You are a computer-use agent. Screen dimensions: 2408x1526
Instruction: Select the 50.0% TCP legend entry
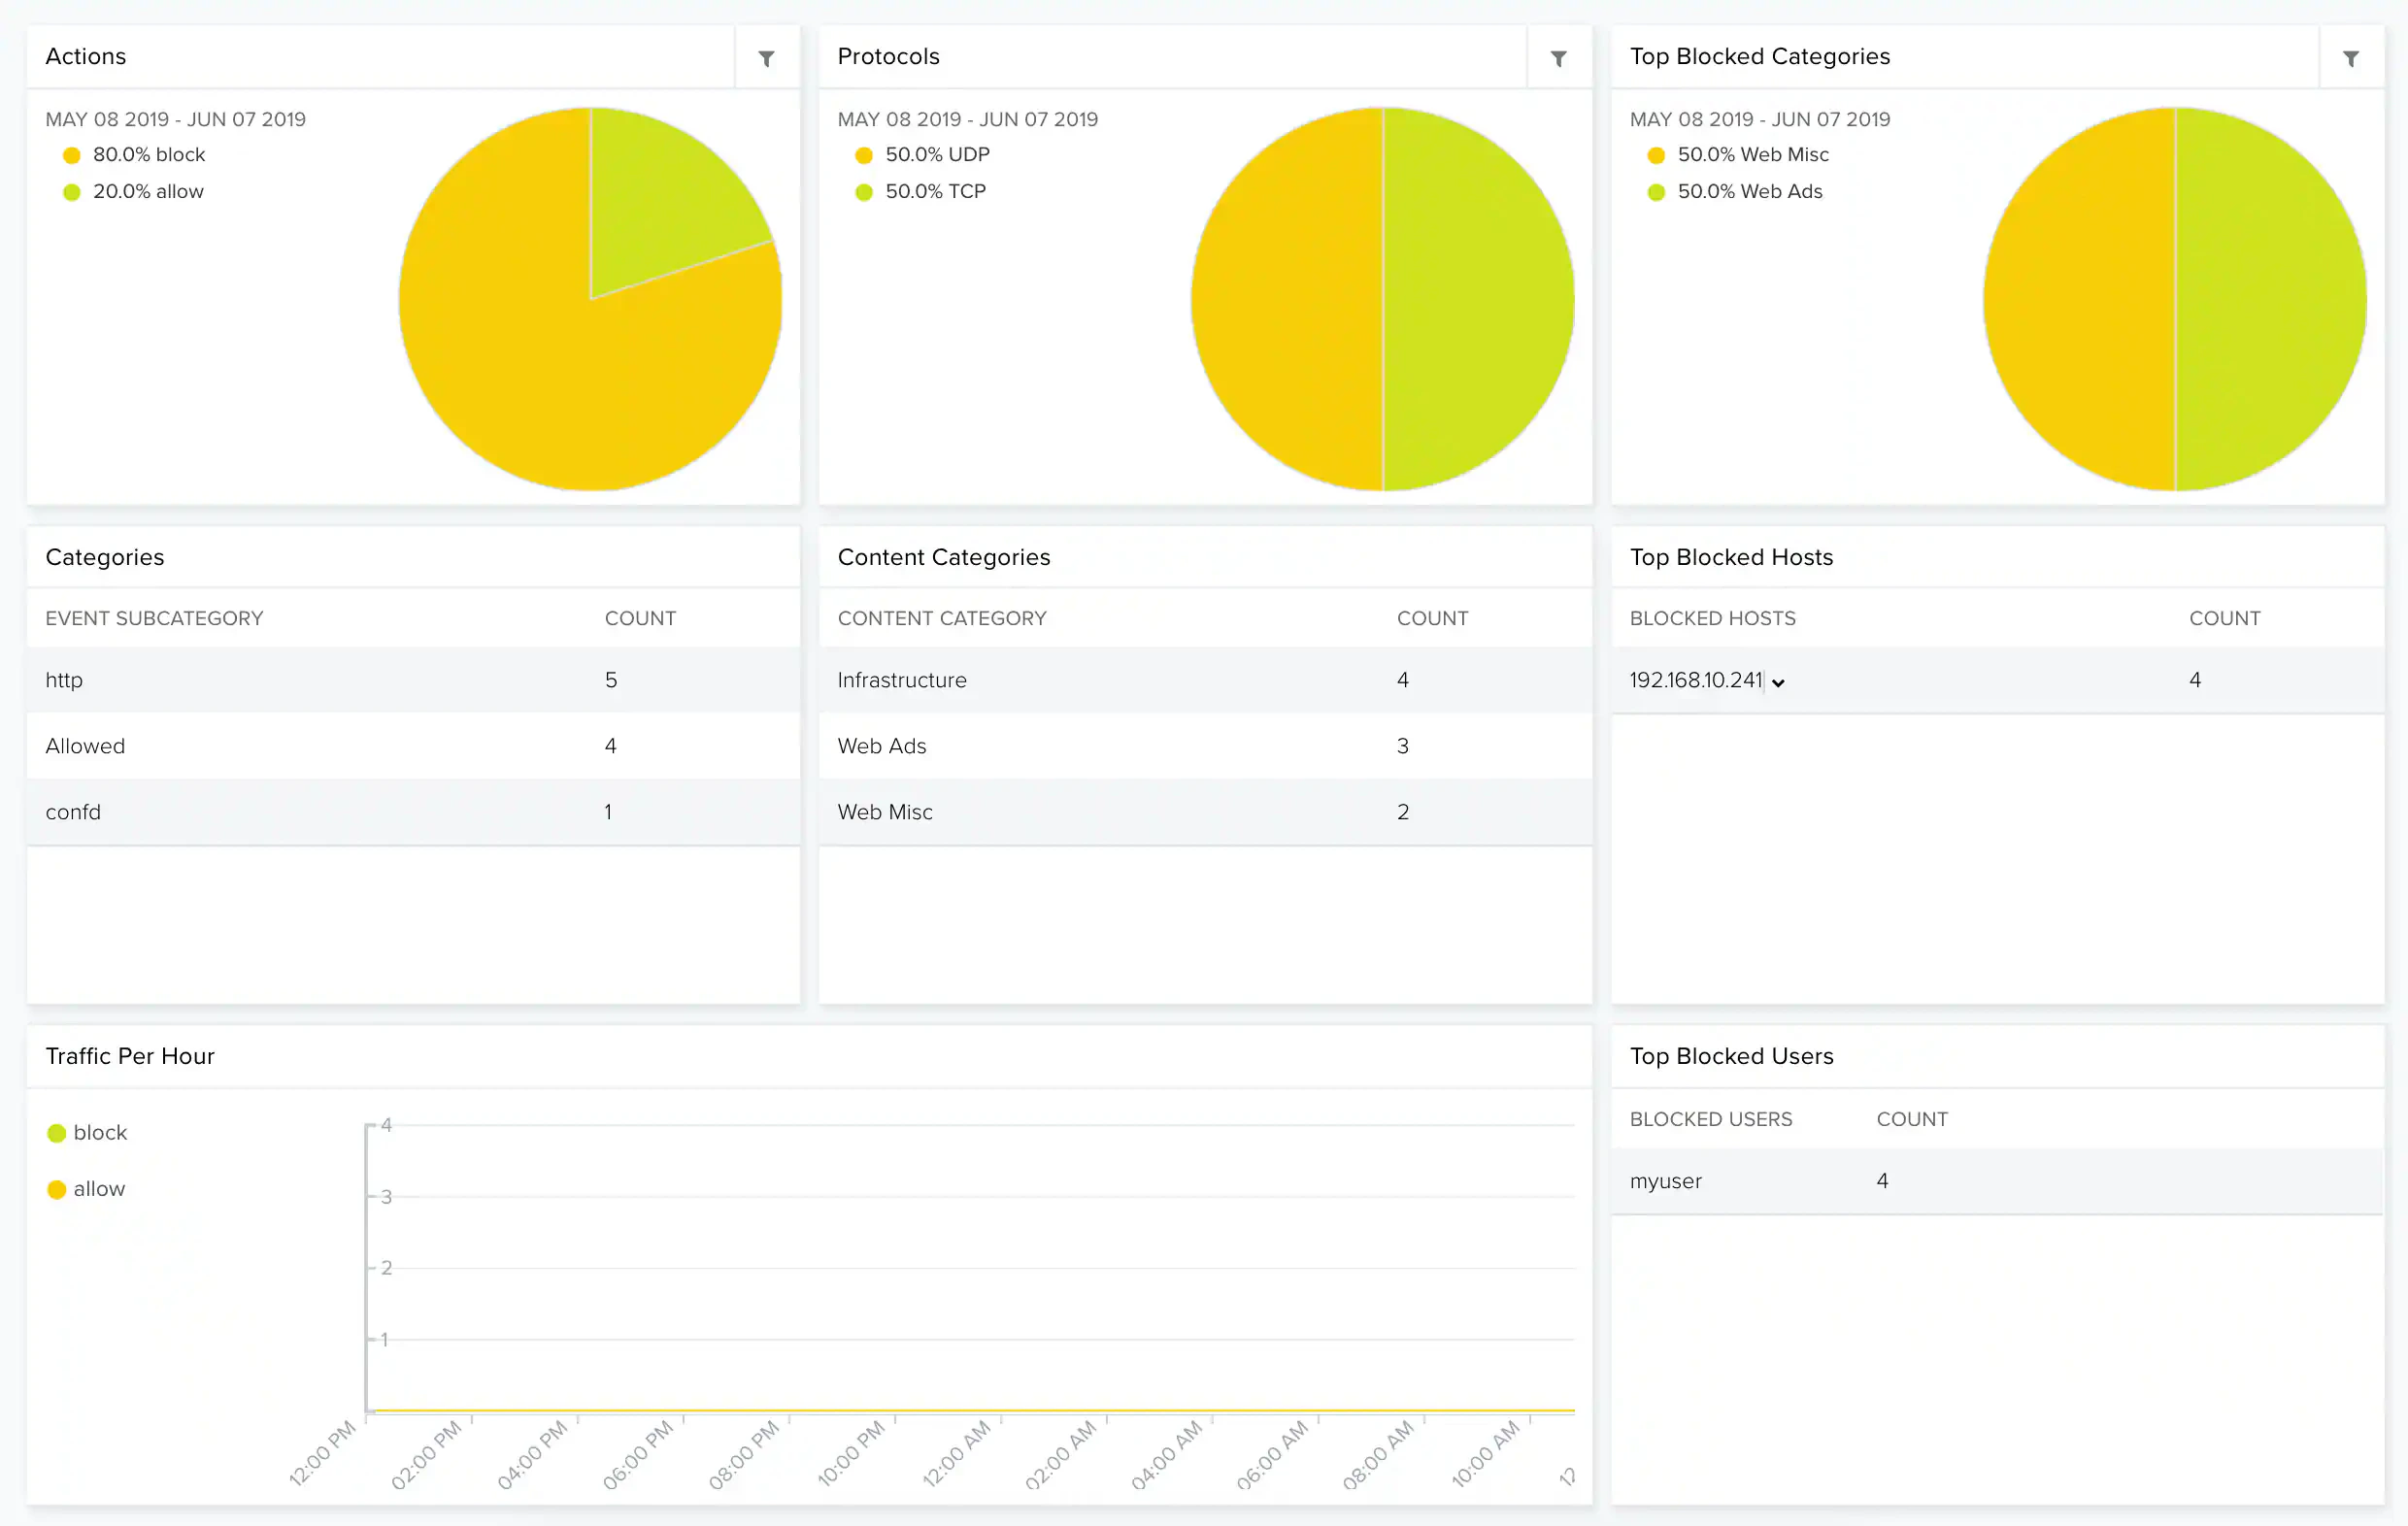click(934, 191)
